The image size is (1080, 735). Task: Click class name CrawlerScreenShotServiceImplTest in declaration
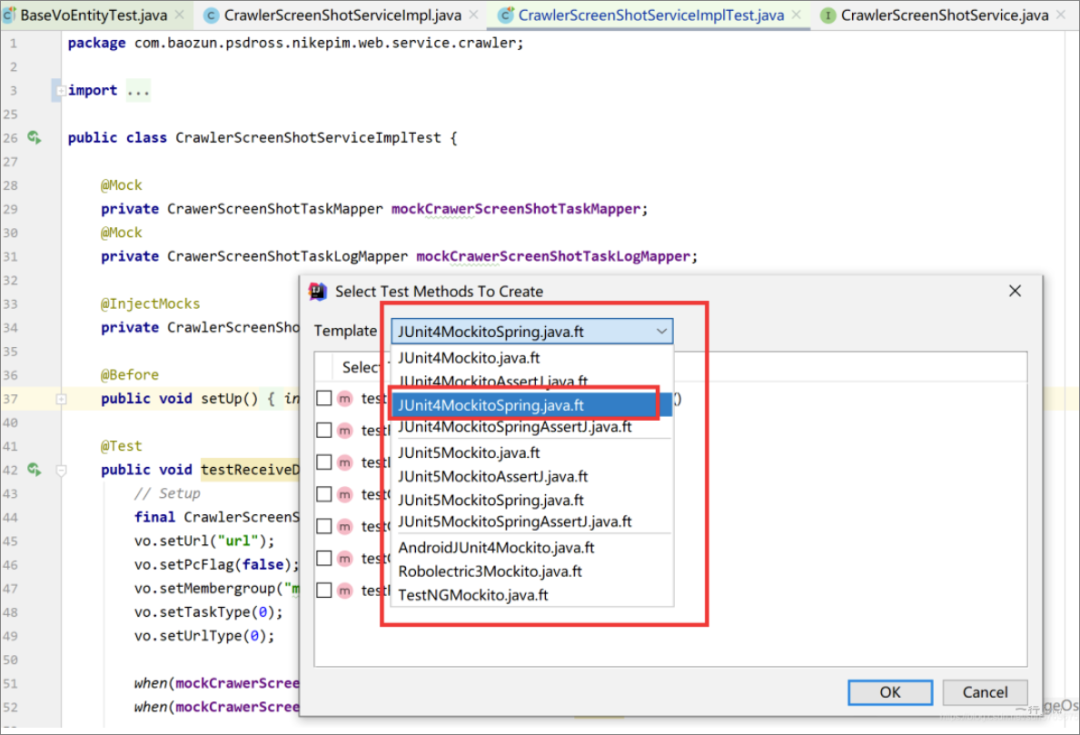click(308, 137)
